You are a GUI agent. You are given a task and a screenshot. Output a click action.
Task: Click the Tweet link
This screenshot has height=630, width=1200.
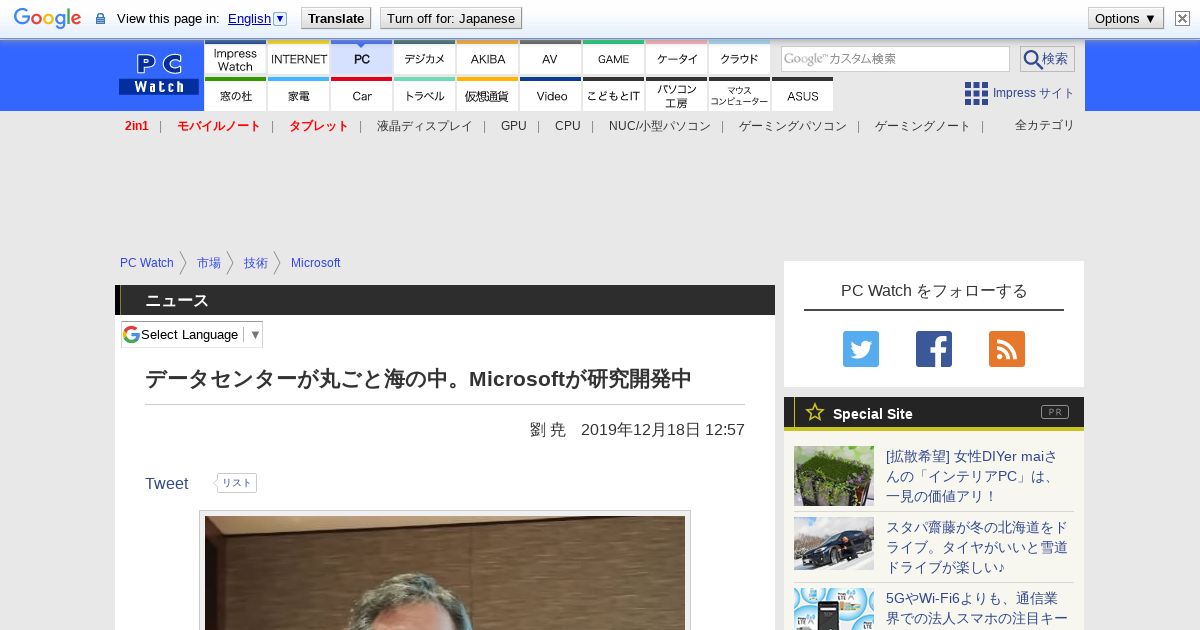click(x=166, y=484)
